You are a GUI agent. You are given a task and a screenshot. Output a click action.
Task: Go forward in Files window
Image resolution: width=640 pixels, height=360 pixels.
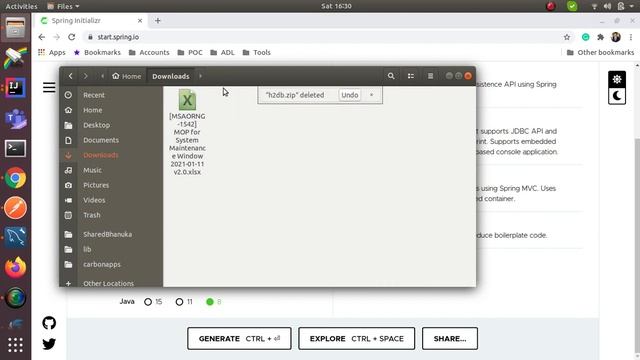point(85,76)
